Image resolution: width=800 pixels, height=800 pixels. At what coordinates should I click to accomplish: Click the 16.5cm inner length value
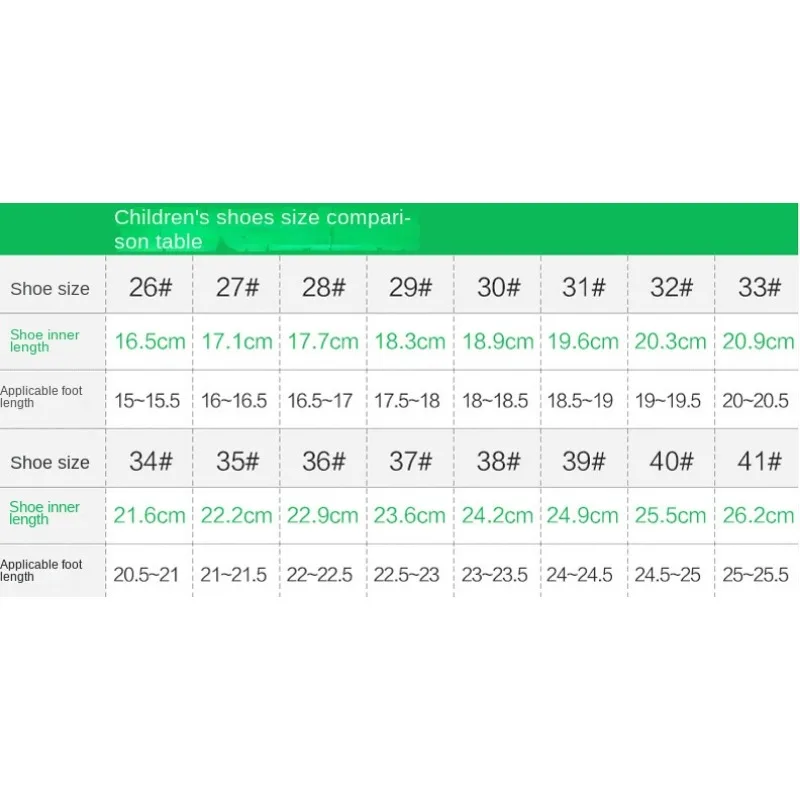click(150, 341)
